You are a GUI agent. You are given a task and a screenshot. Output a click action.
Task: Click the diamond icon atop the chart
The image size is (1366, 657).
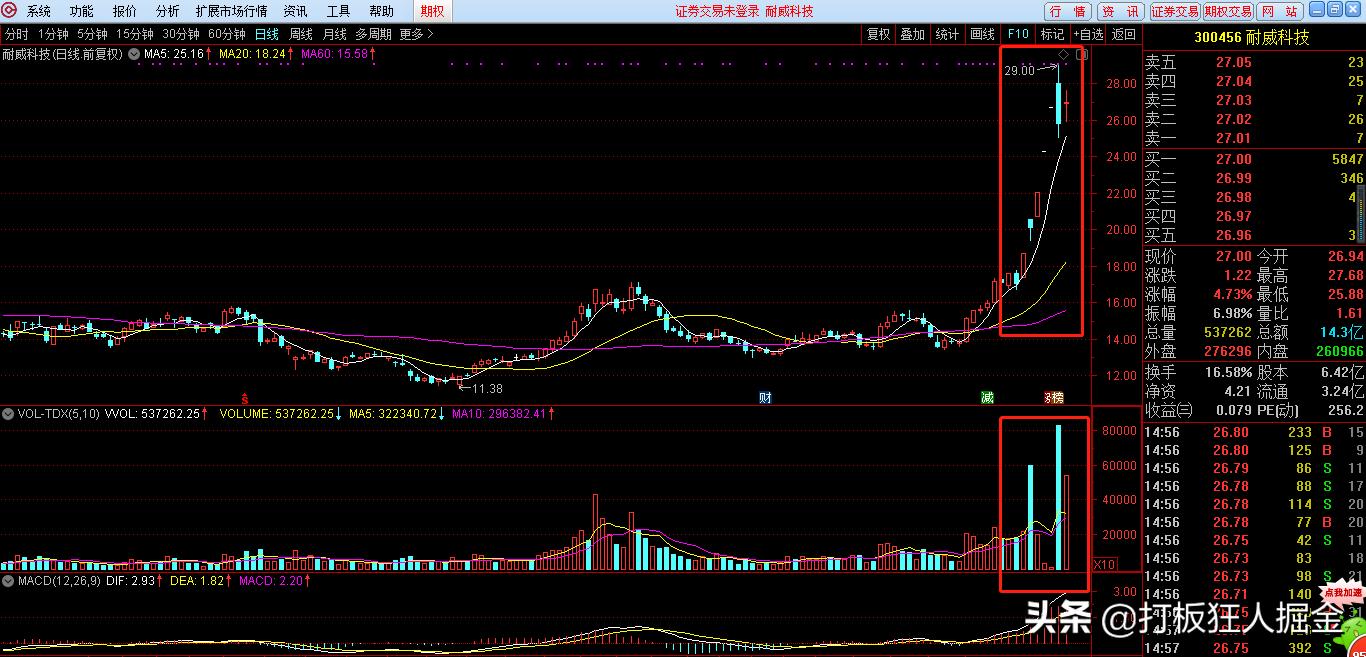coord(1063,53)
